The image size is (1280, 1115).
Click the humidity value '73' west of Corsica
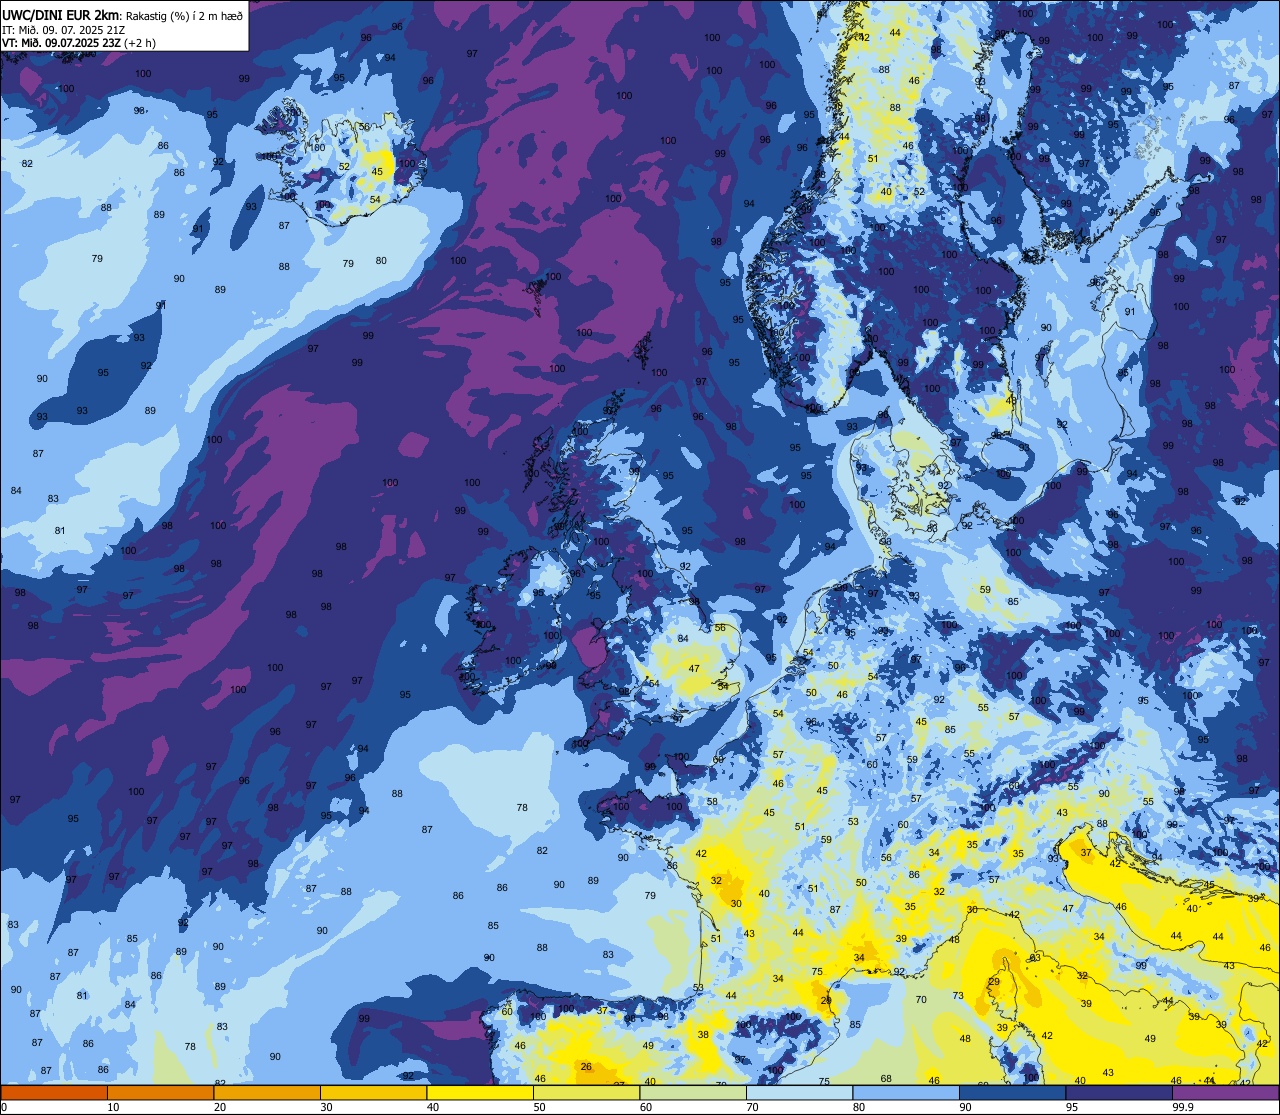(958, 995)
